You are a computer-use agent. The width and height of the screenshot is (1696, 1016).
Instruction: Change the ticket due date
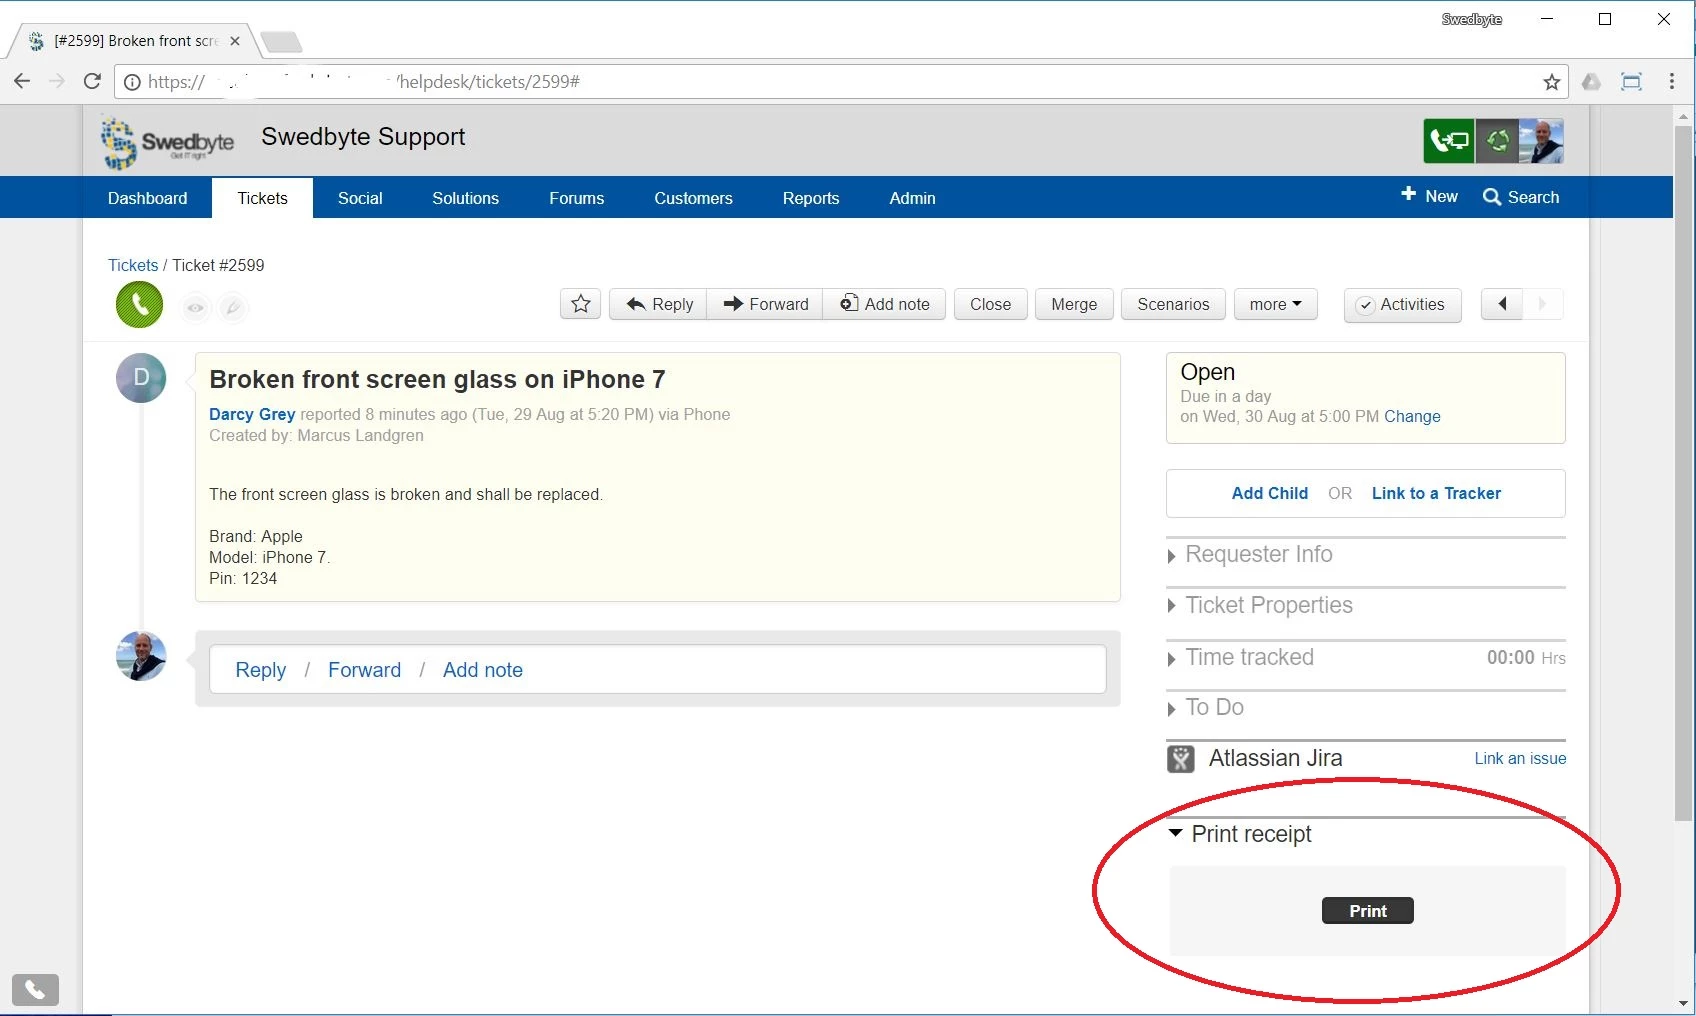(1412, 416)
